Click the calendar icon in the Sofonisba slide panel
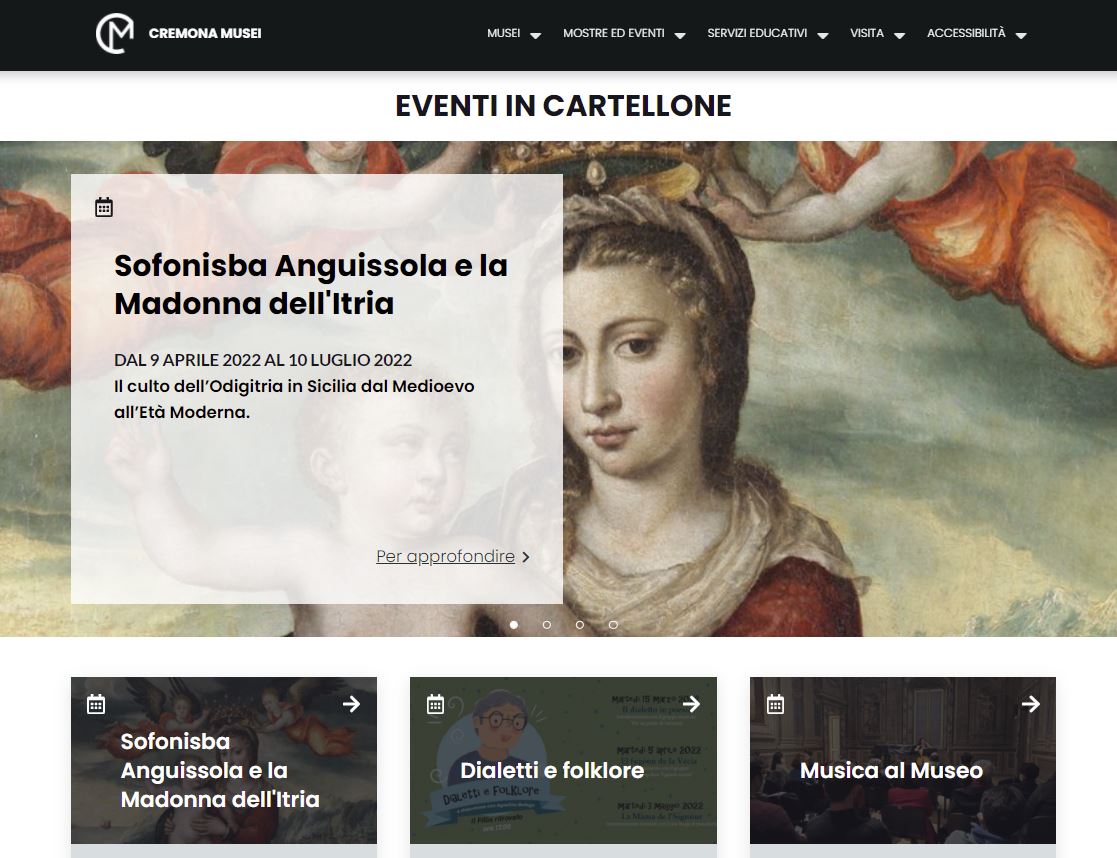1117x858 pixels. [x=104, y=207]
